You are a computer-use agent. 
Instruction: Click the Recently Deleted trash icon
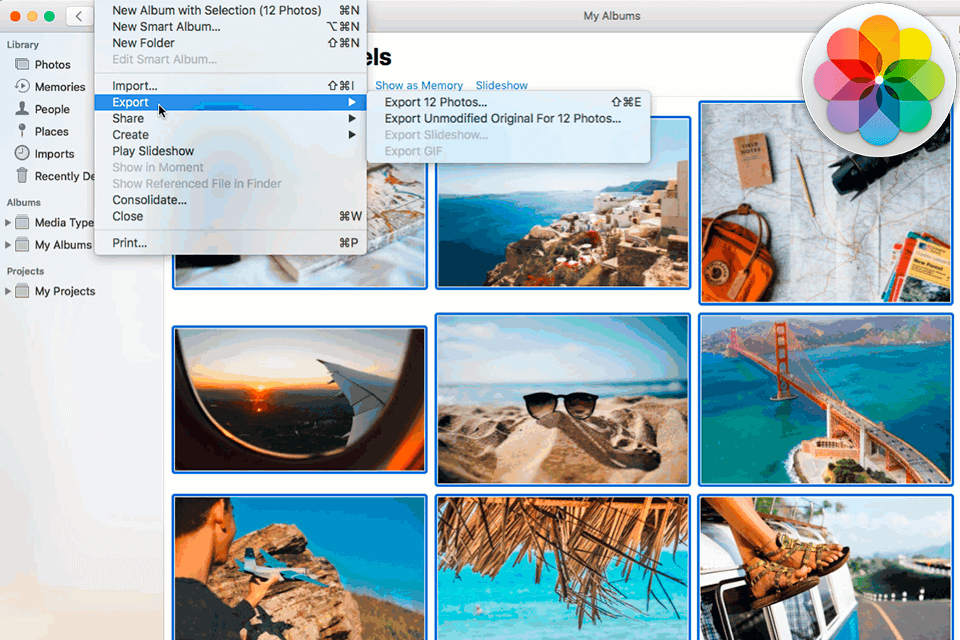point(22,175)
